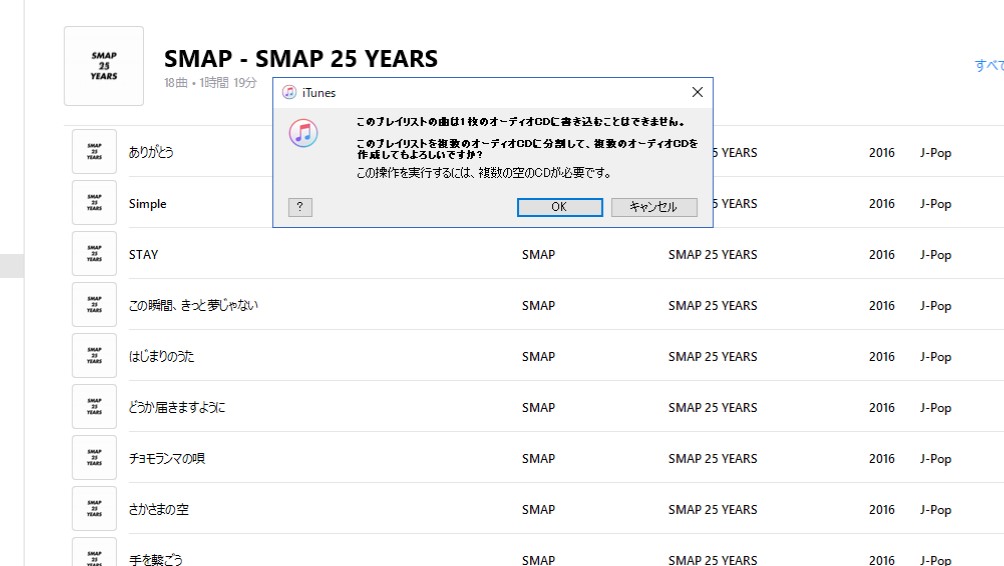Viewport: 1004px width, 566px height.
Task: Select song title はじまりのうた
Action: (x=161, y=357)
